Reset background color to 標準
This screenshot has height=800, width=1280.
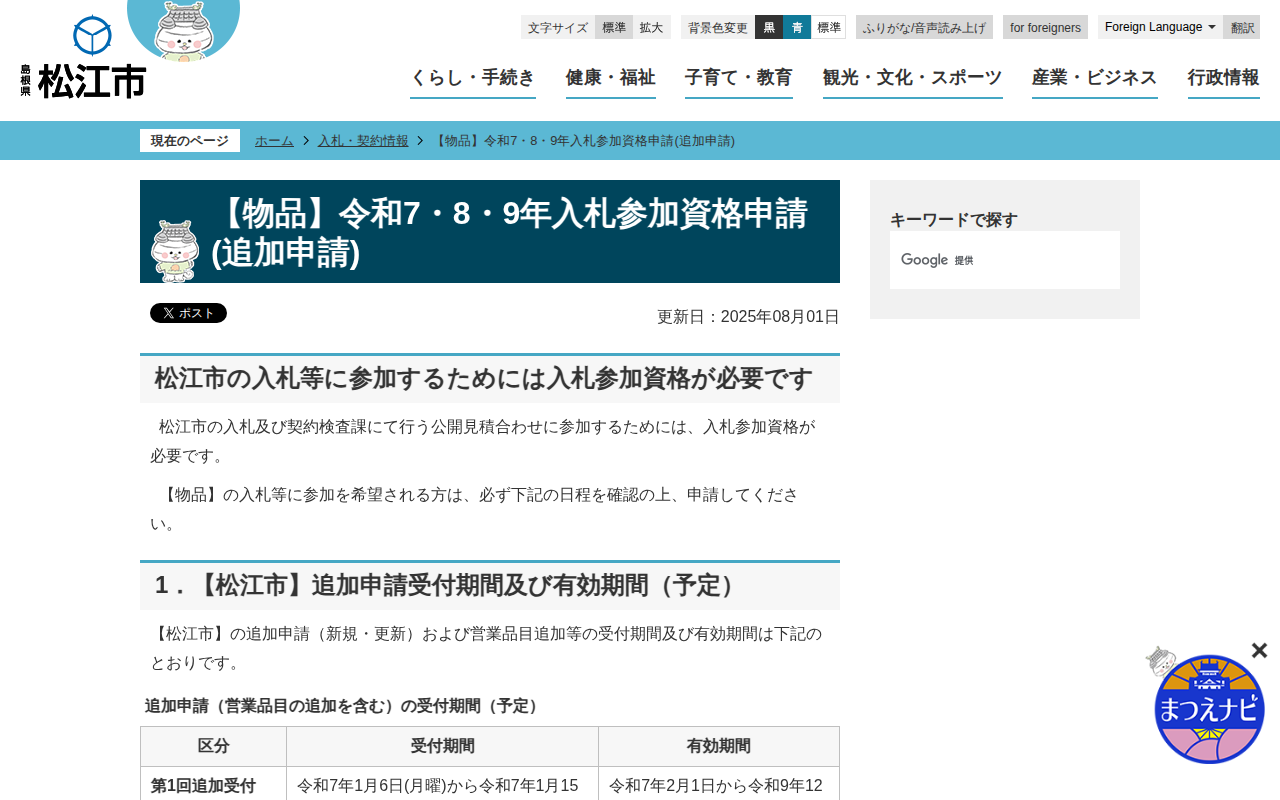tap(828, 27)
